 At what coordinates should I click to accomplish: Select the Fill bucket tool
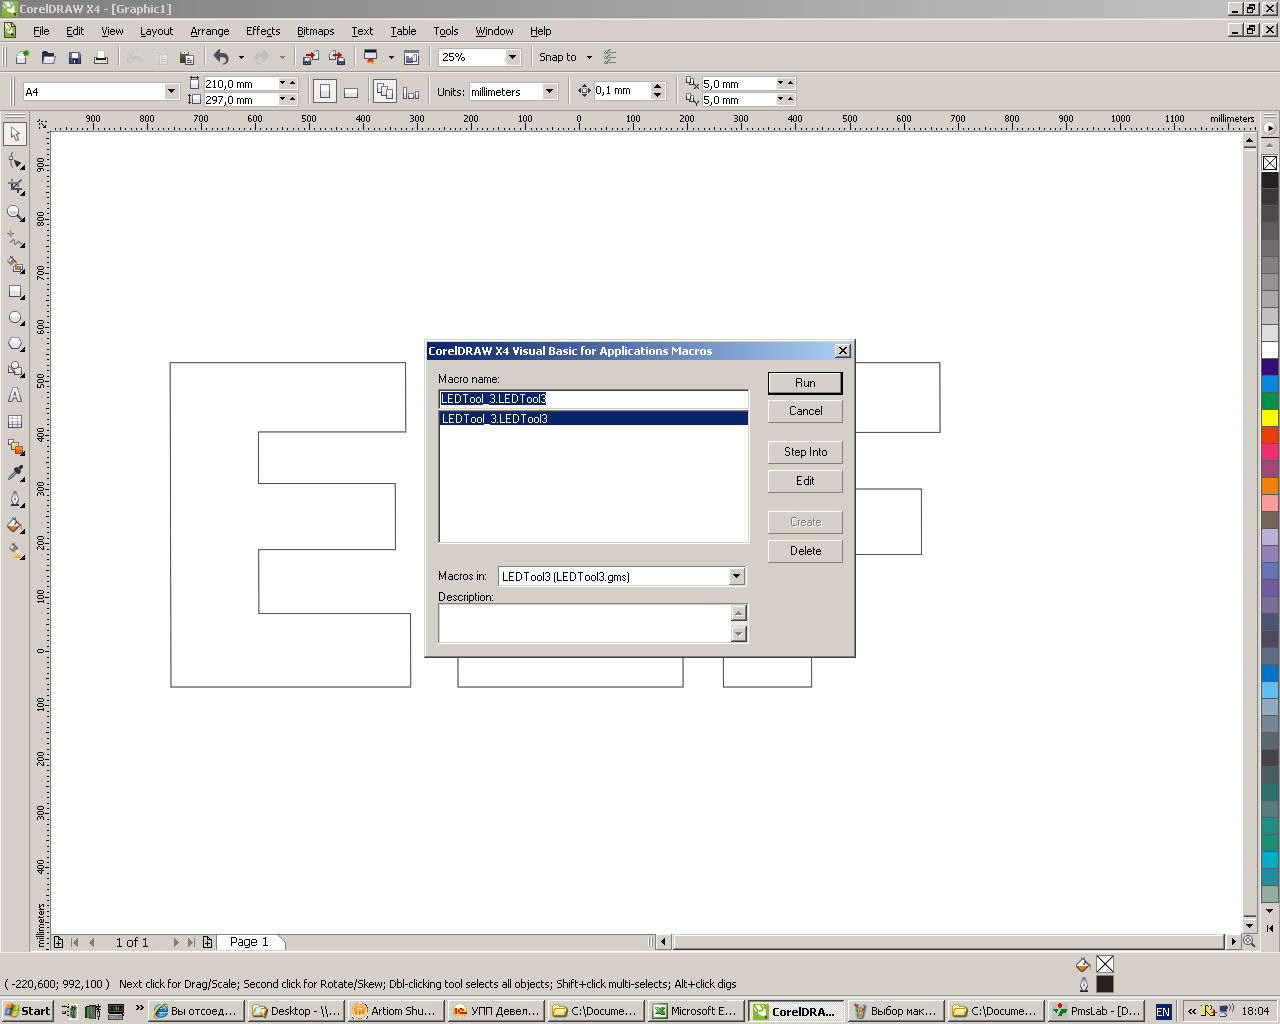pos(15,525)
